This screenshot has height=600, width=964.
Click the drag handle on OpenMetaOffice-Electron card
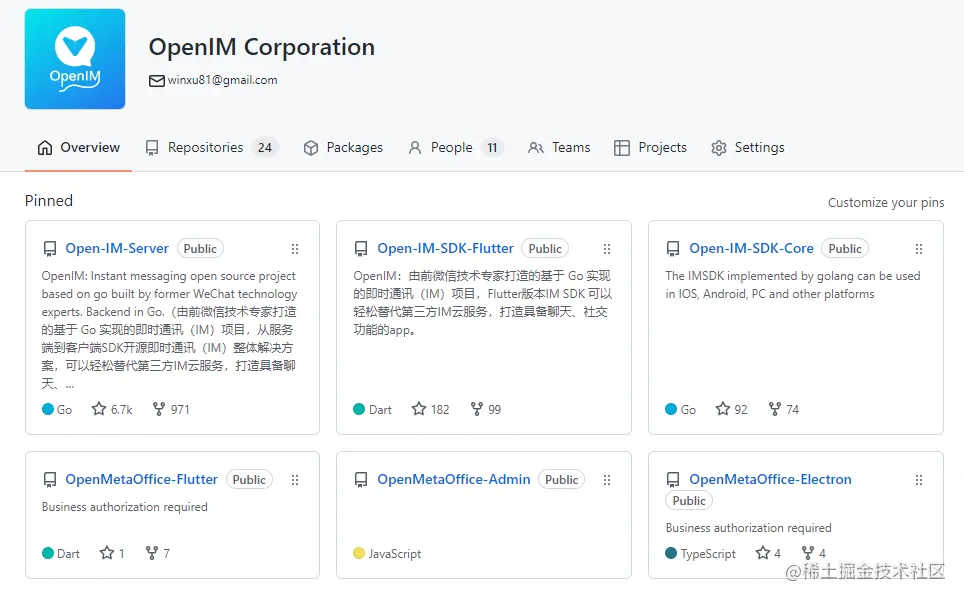coord(919,480)
